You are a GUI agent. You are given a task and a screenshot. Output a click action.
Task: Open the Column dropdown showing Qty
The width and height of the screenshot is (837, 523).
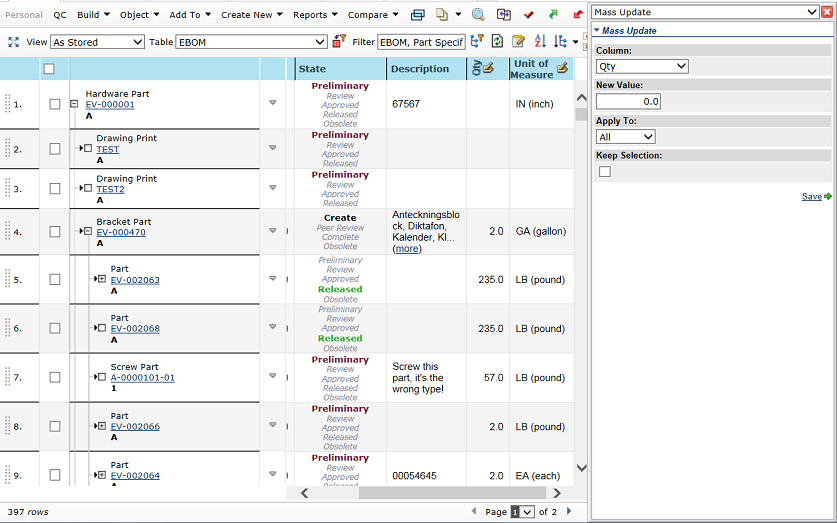(x=642, y=66)
